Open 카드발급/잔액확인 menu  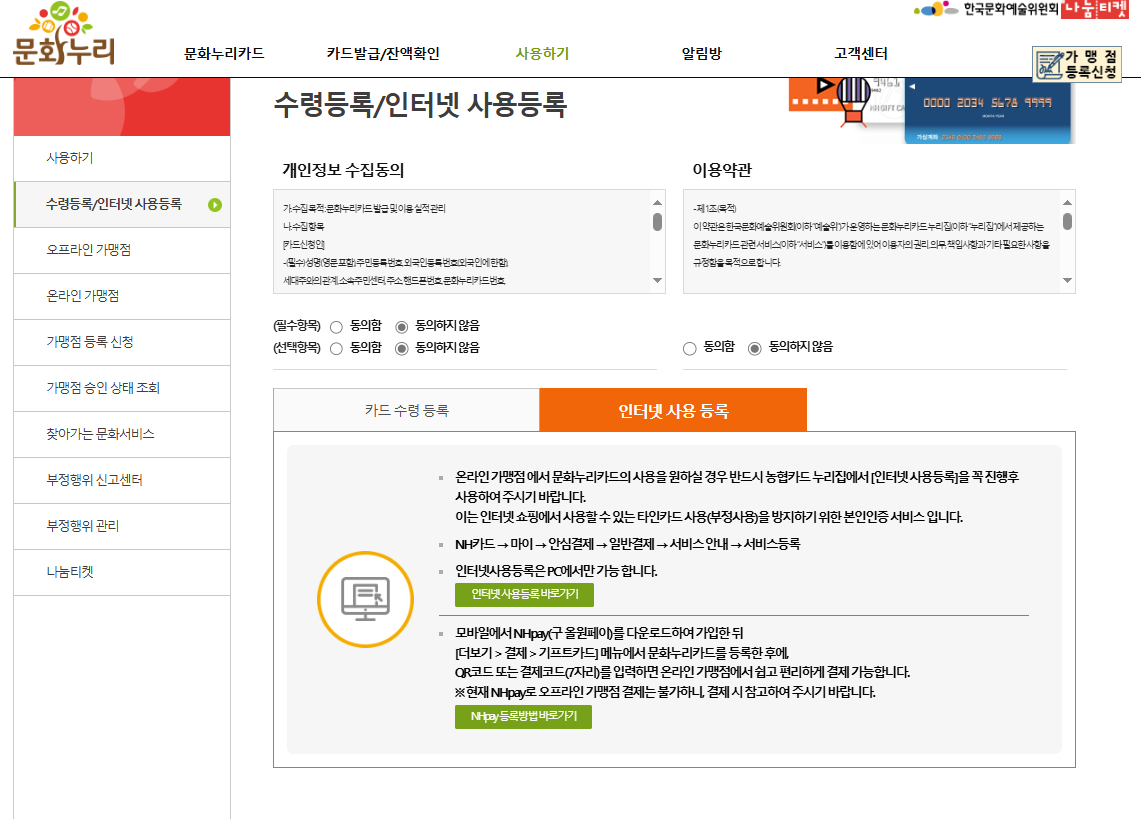pos(382,54)
